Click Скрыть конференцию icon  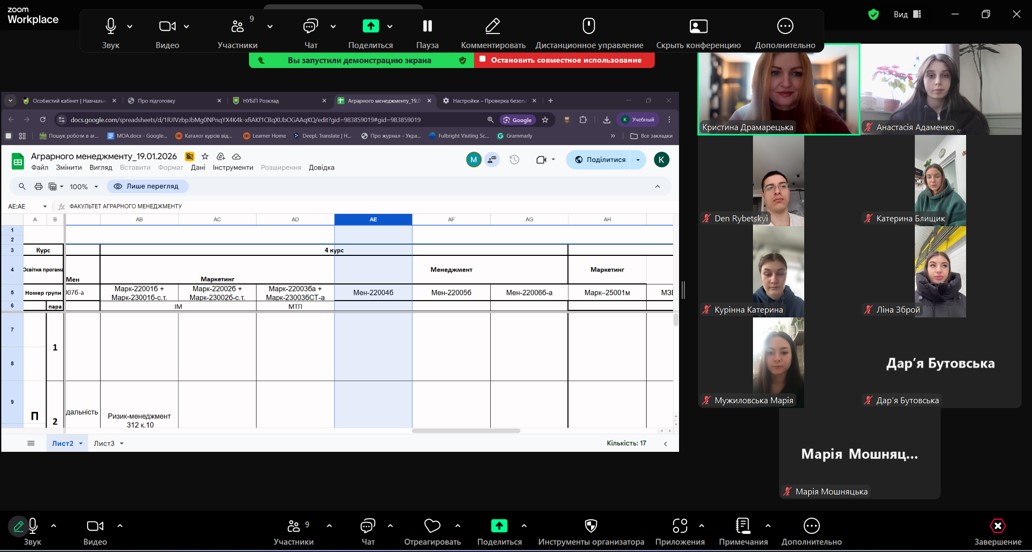click(698, 27)
